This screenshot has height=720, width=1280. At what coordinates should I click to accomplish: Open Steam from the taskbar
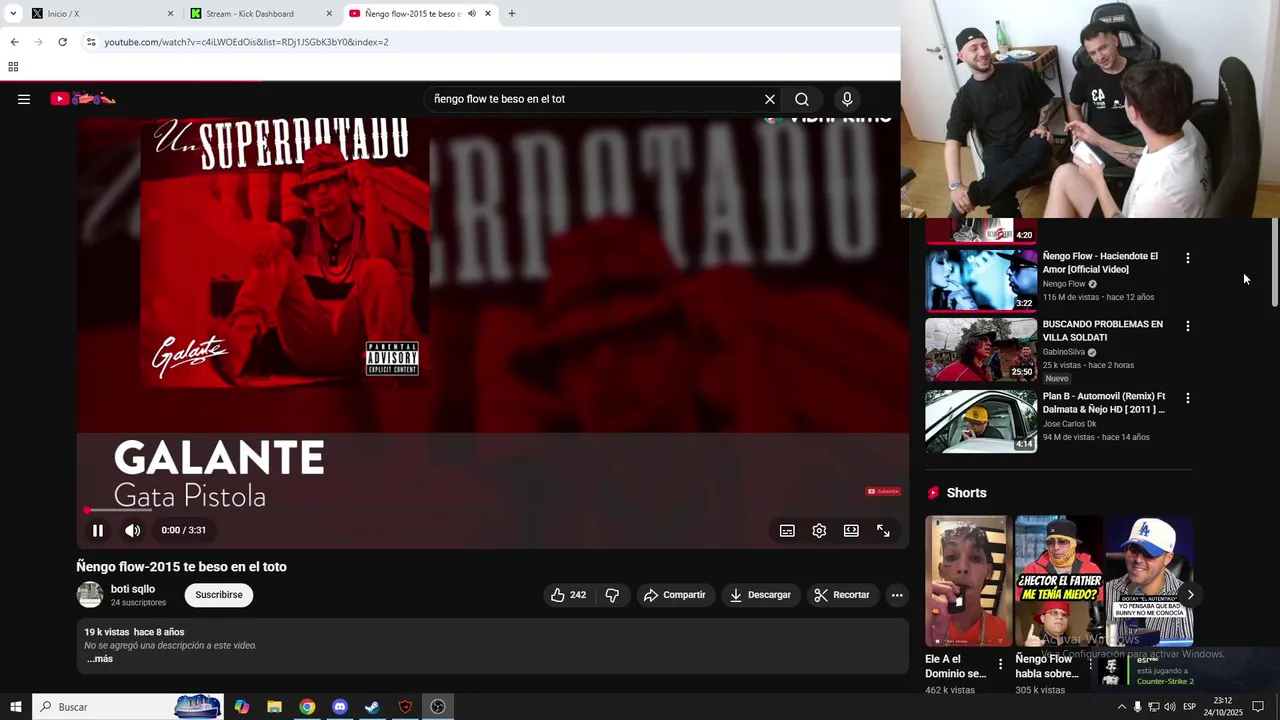(372, 707)
